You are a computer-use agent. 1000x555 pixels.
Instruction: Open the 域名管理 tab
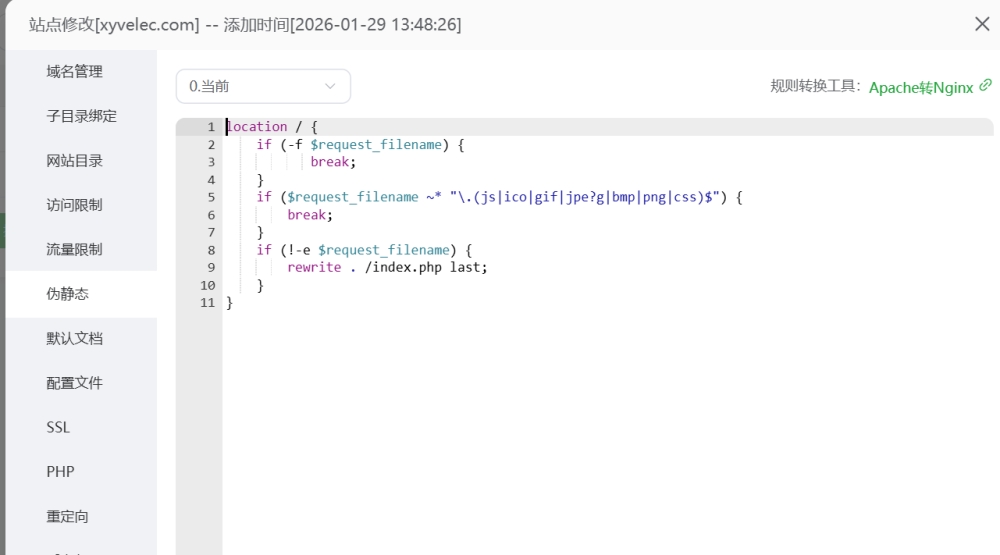pos(74,72)
